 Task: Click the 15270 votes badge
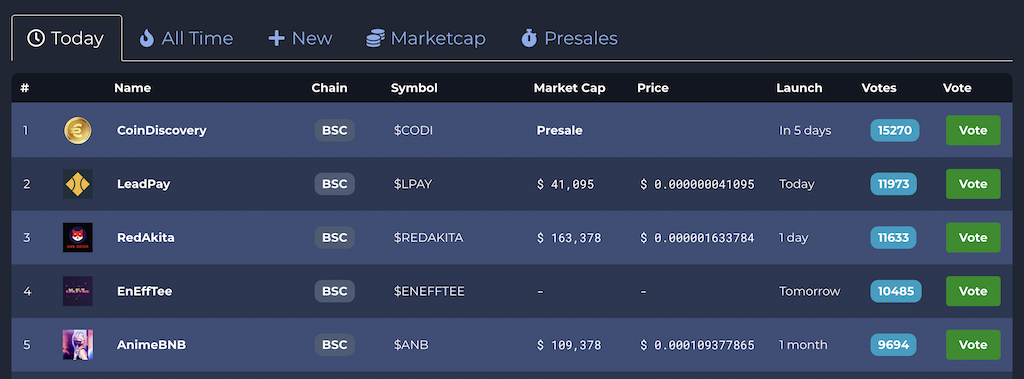pos(895,131)
